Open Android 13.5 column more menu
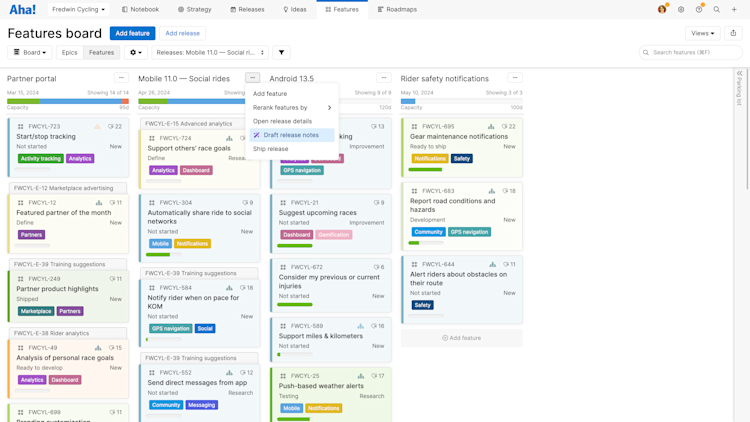This screenshot has width=750, height=422. tap(384, 78)
